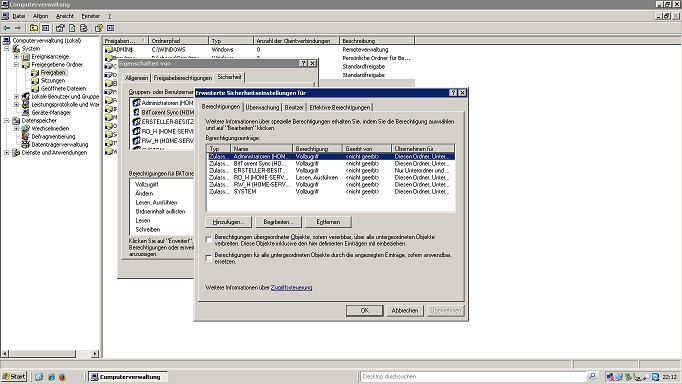Open the Fenster menu

click(90, 16)
